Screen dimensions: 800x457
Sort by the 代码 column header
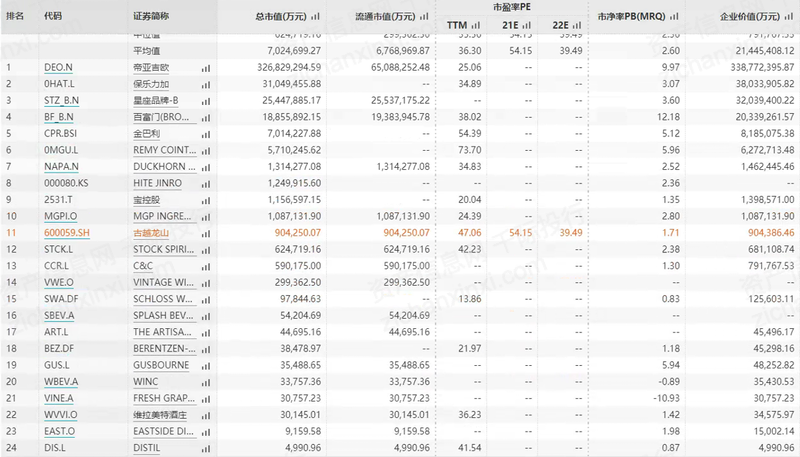(x=53, y=16)
